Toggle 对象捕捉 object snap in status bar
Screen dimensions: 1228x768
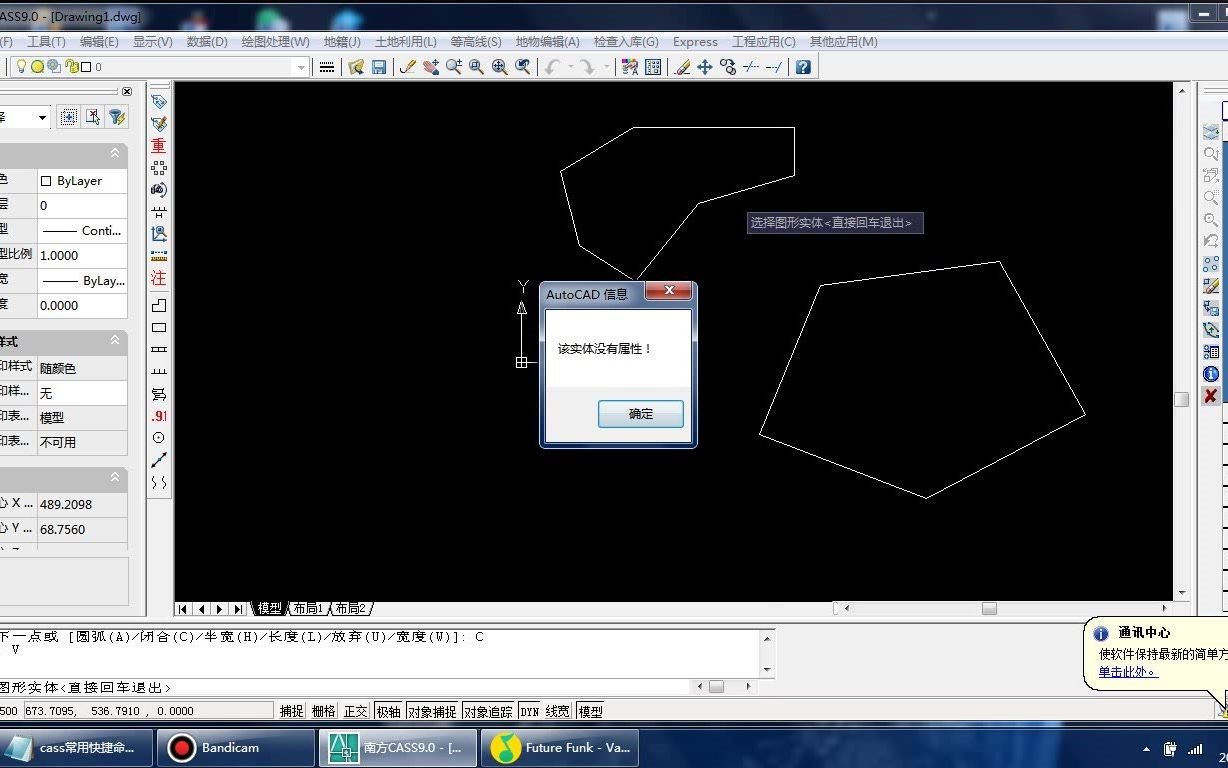coord(432,711)
